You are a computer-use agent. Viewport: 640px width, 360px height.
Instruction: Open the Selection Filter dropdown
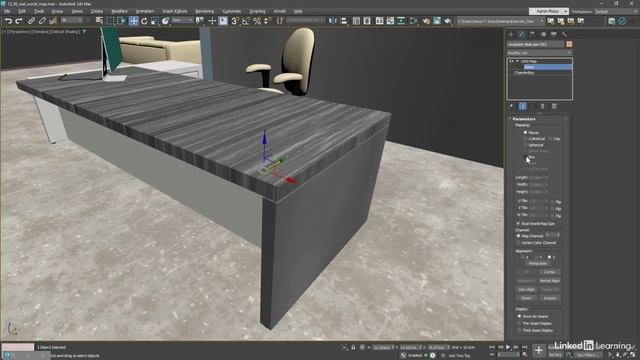72,20
